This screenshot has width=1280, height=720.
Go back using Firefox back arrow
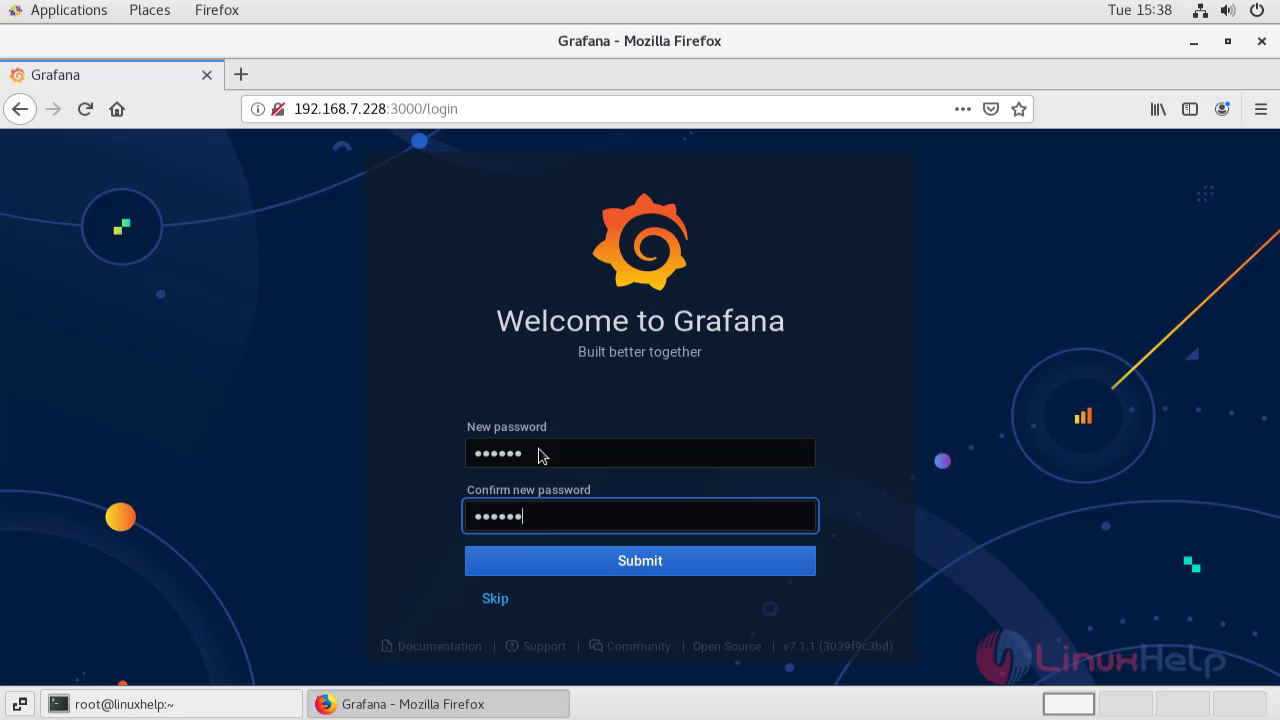tap(20, 109)
